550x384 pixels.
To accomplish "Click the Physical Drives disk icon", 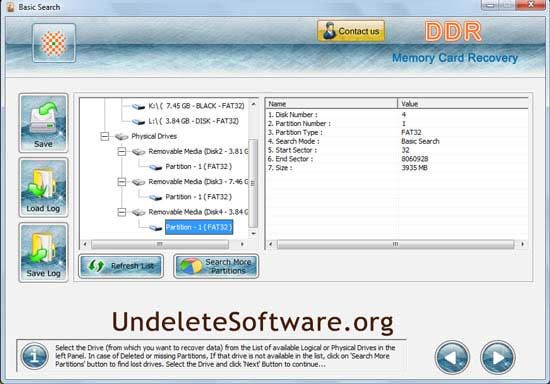I will pos(121,136).
